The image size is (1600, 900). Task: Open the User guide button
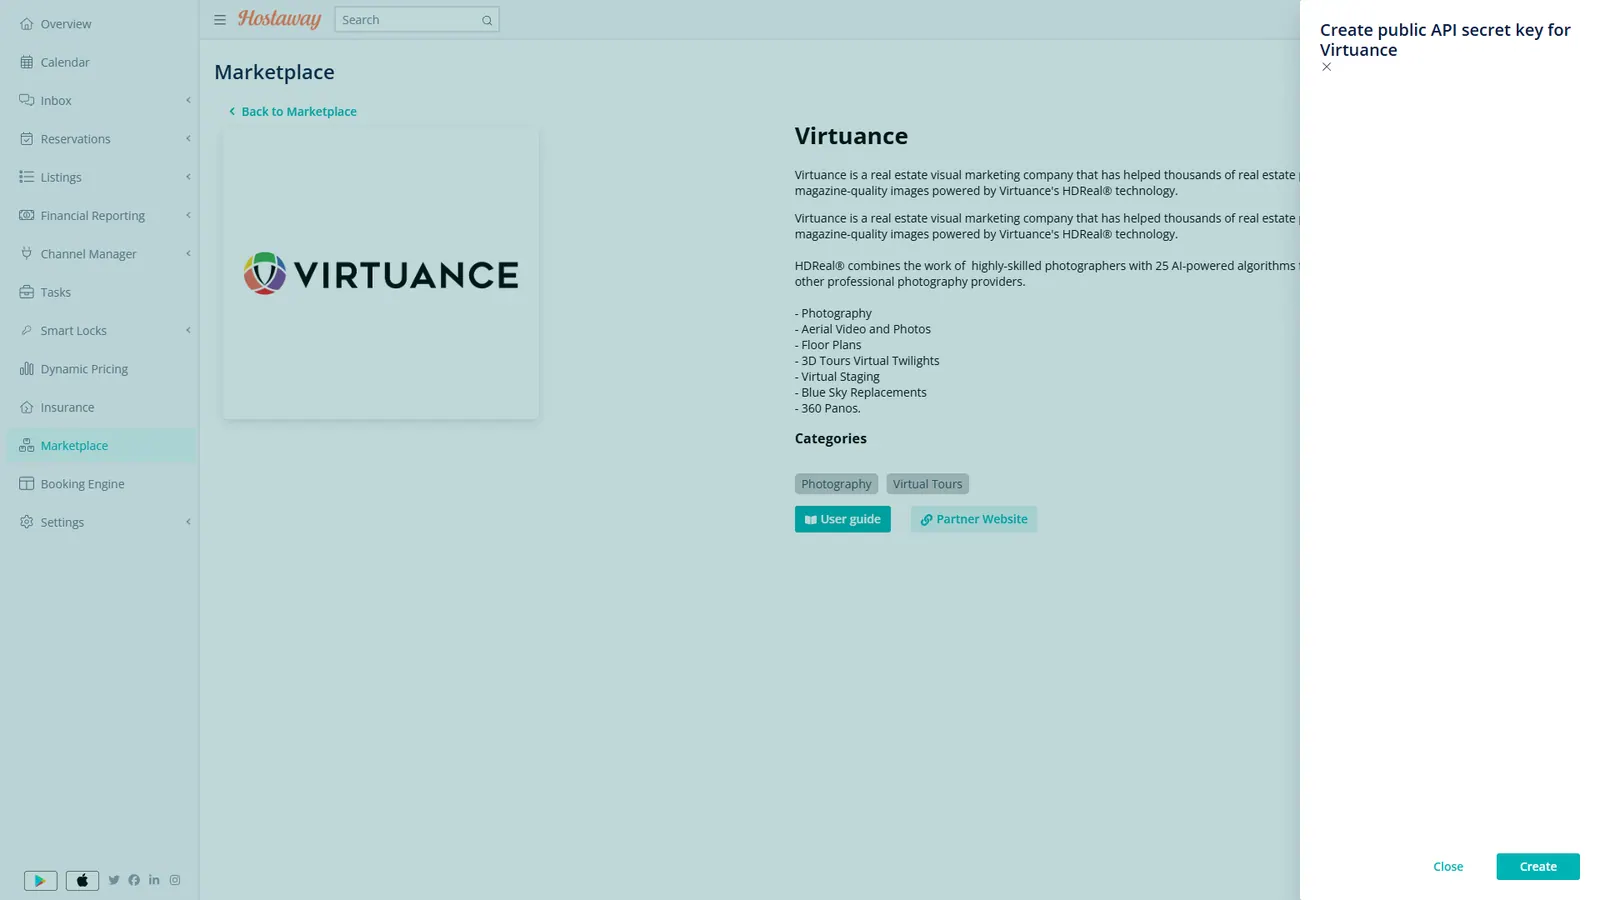(x=842, y=519)
